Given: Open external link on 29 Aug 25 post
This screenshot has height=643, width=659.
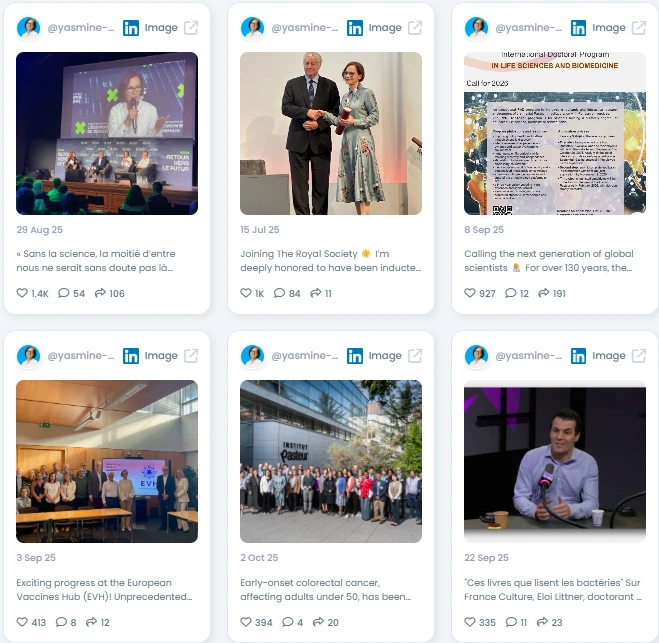Looking at the screenshot, I should coord(191,28).
